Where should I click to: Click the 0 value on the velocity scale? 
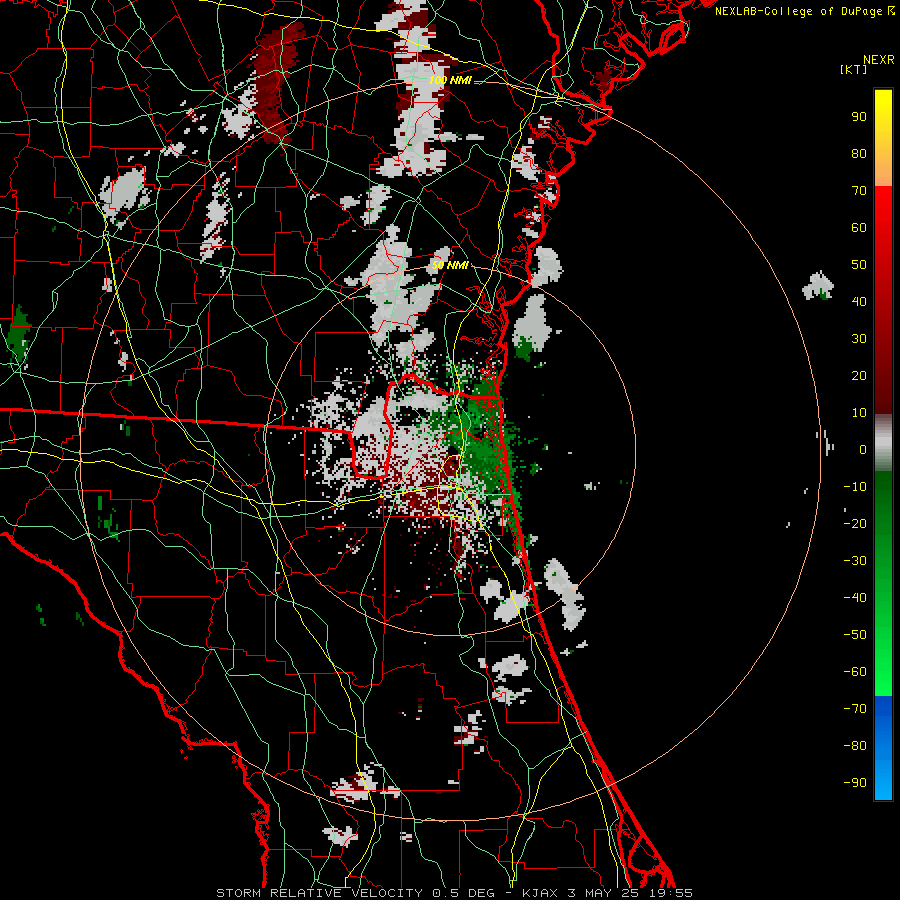tap(863, 450)
